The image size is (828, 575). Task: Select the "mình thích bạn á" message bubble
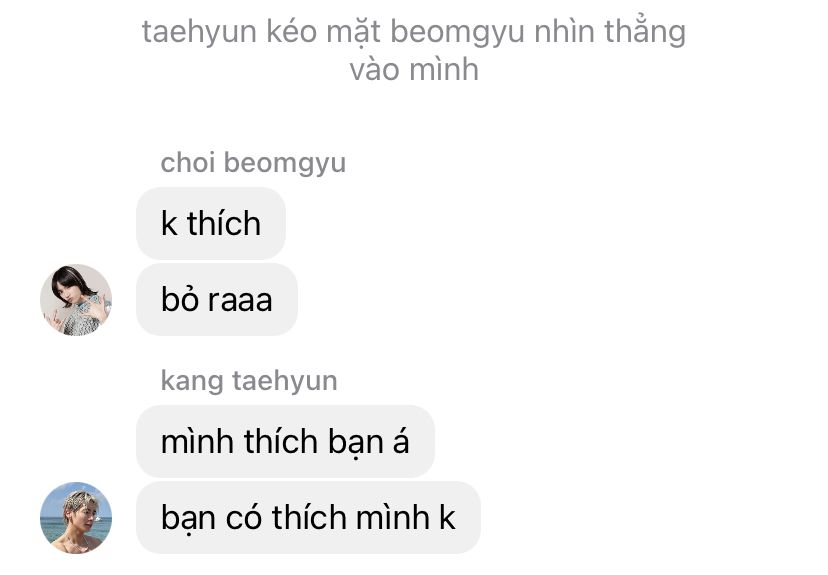[285, 441]
